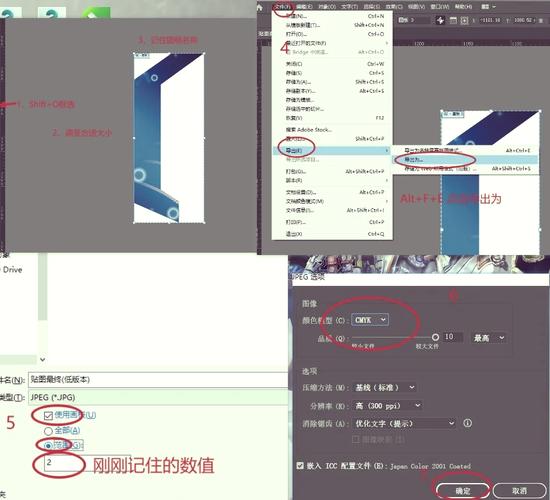This screenshot has height=500, width=550.
Task: Click the artboard options icon in control bar
Action: pyautogui.click(x=453, y=20)
